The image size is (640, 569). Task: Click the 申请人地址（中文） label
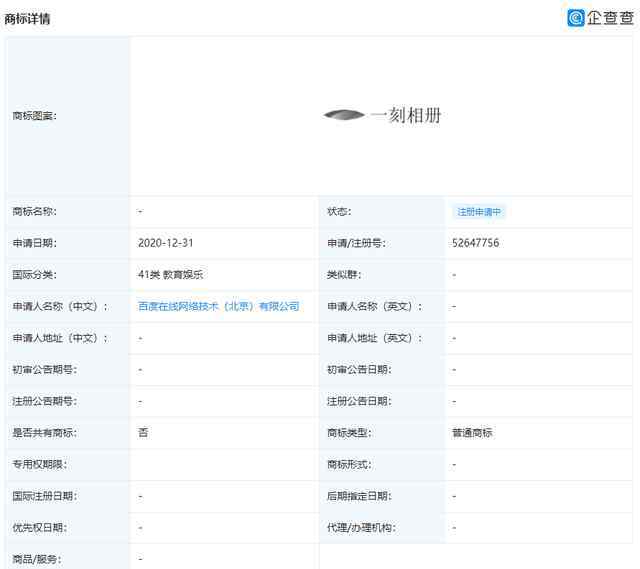[60, 338]
